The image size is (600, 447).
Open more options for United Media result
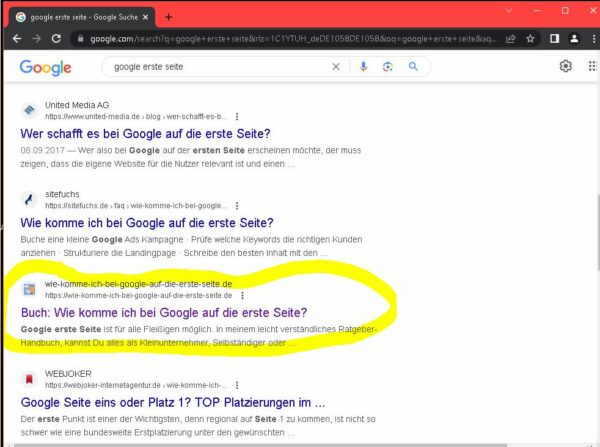[237, 116]
